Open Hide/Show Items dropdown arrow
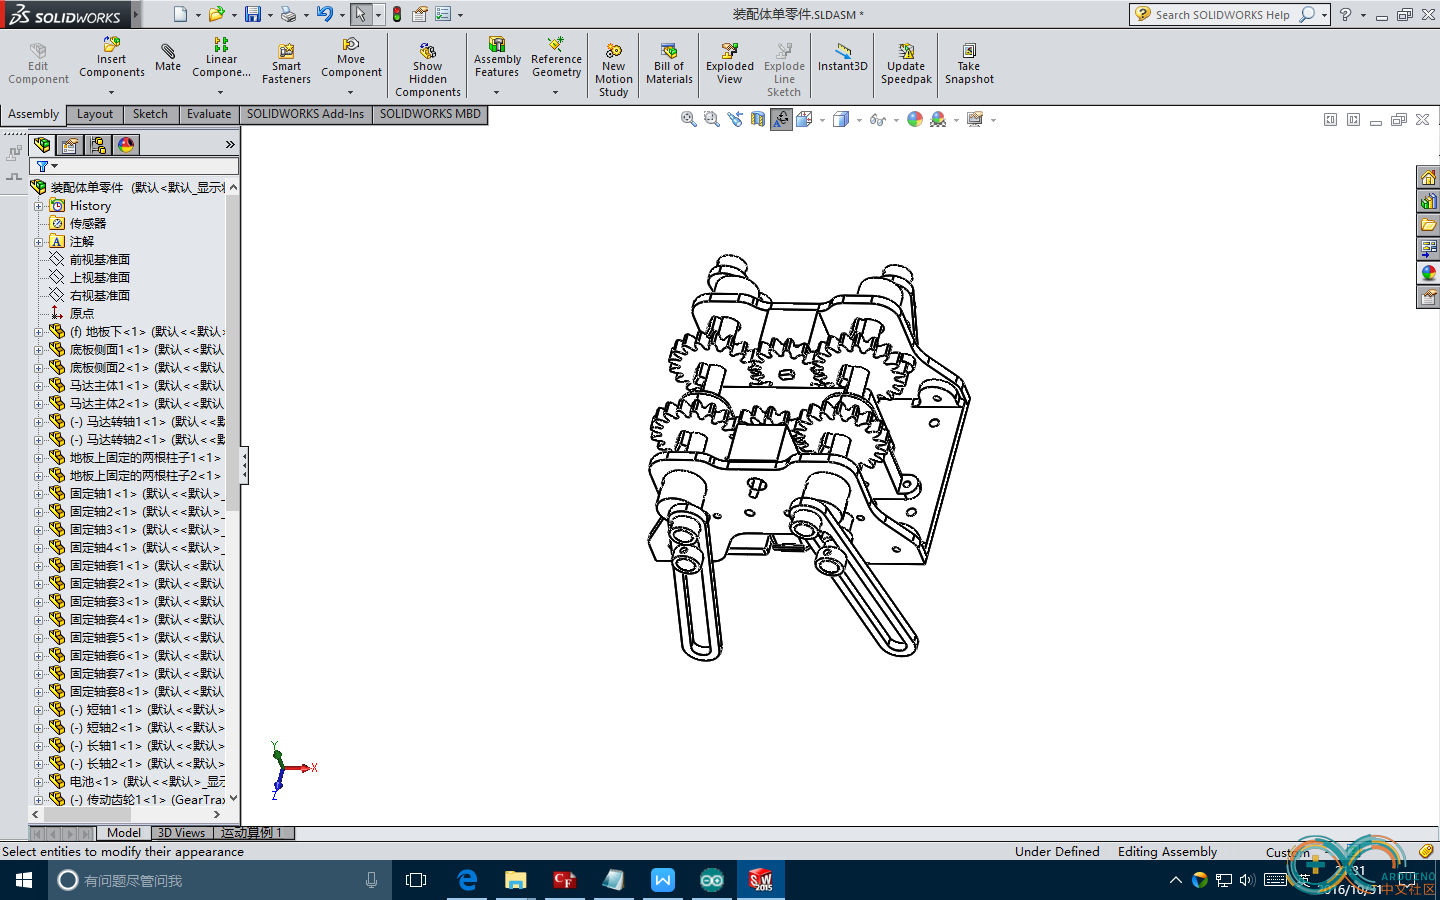The width and height of the screenshot is (1440, 900). click(x=896, y=120)
